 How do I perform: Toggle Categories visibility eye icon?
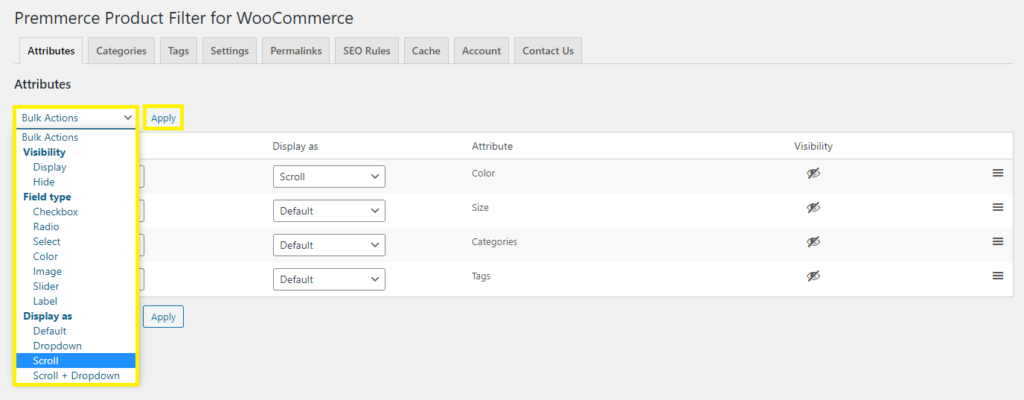click(813, 242)
